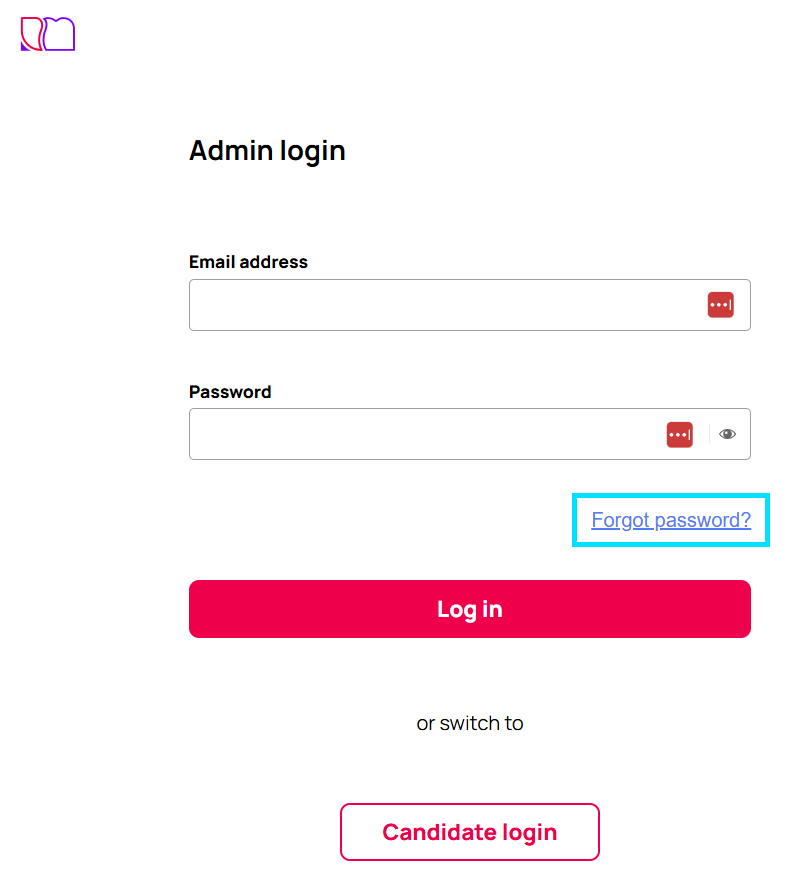The image size is (804, 893).
Task: Click the Admin login heading
Action: click(x=266, y=151)
